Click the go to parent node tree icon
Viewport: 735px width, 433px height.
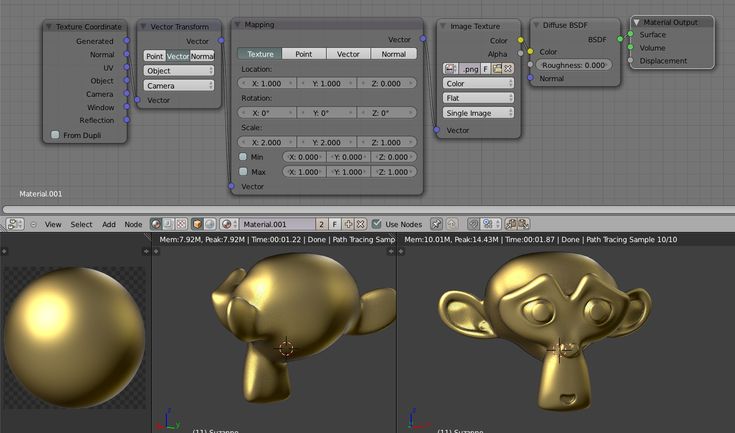pyautogui.click(x=452, y=224)
